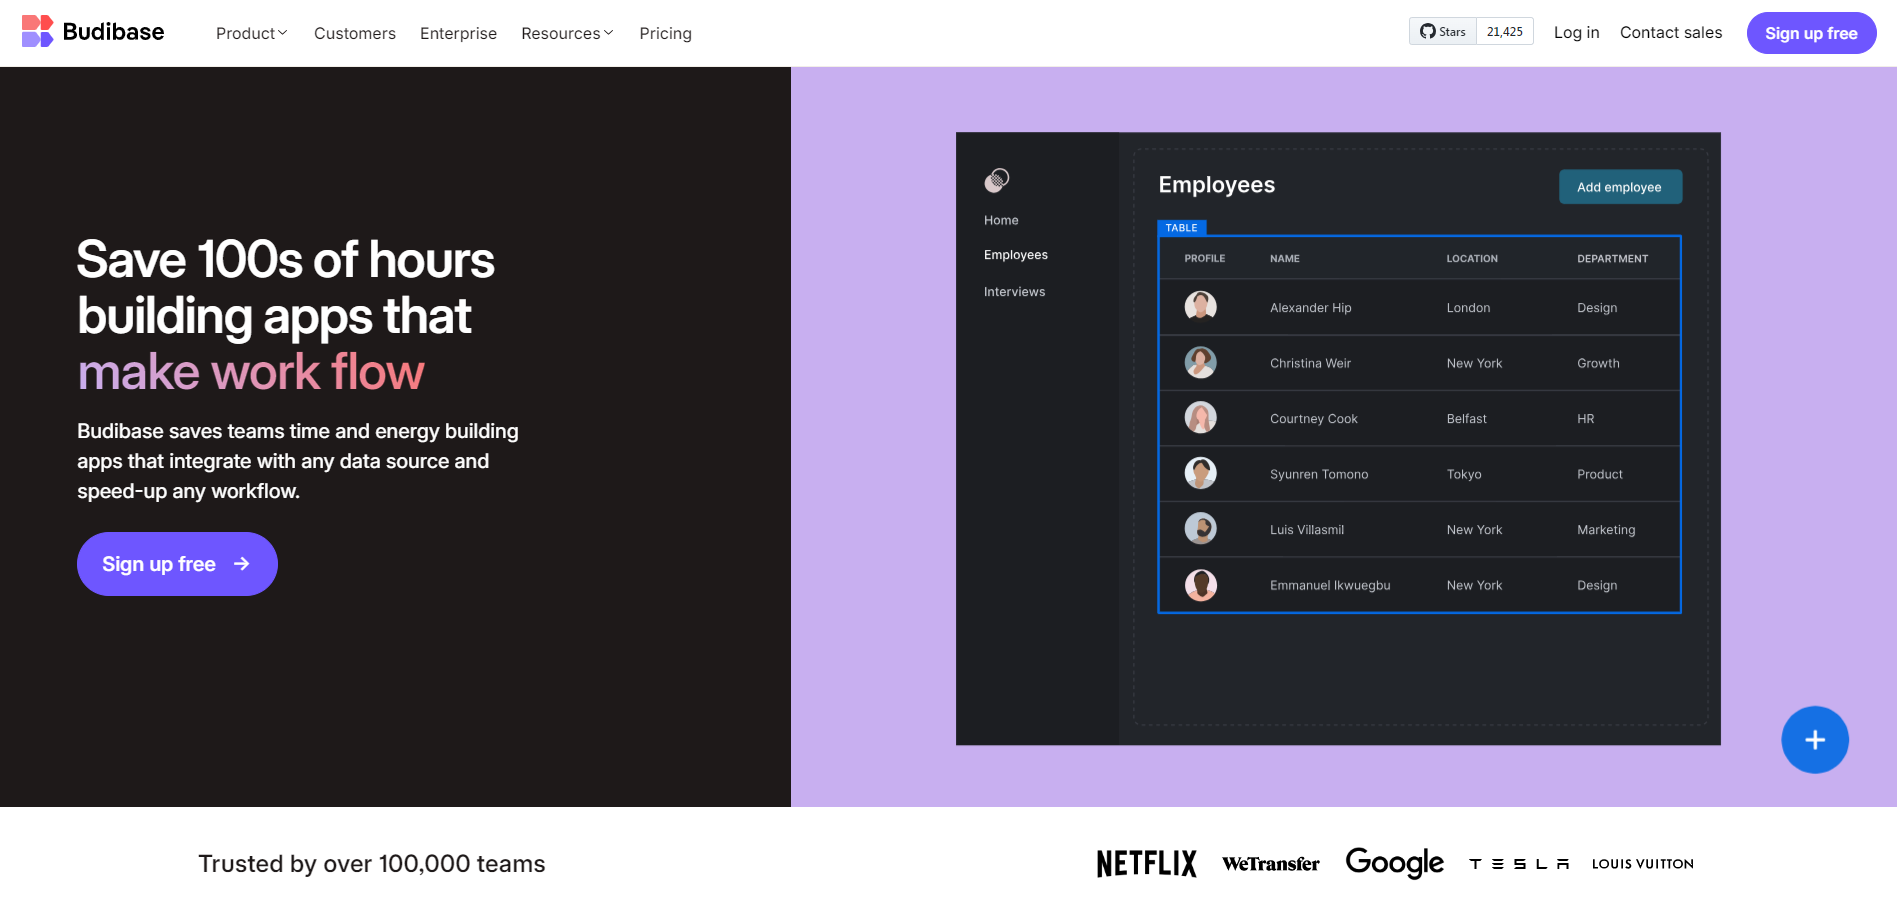Click the Log in link

[x=1576, y=32]
